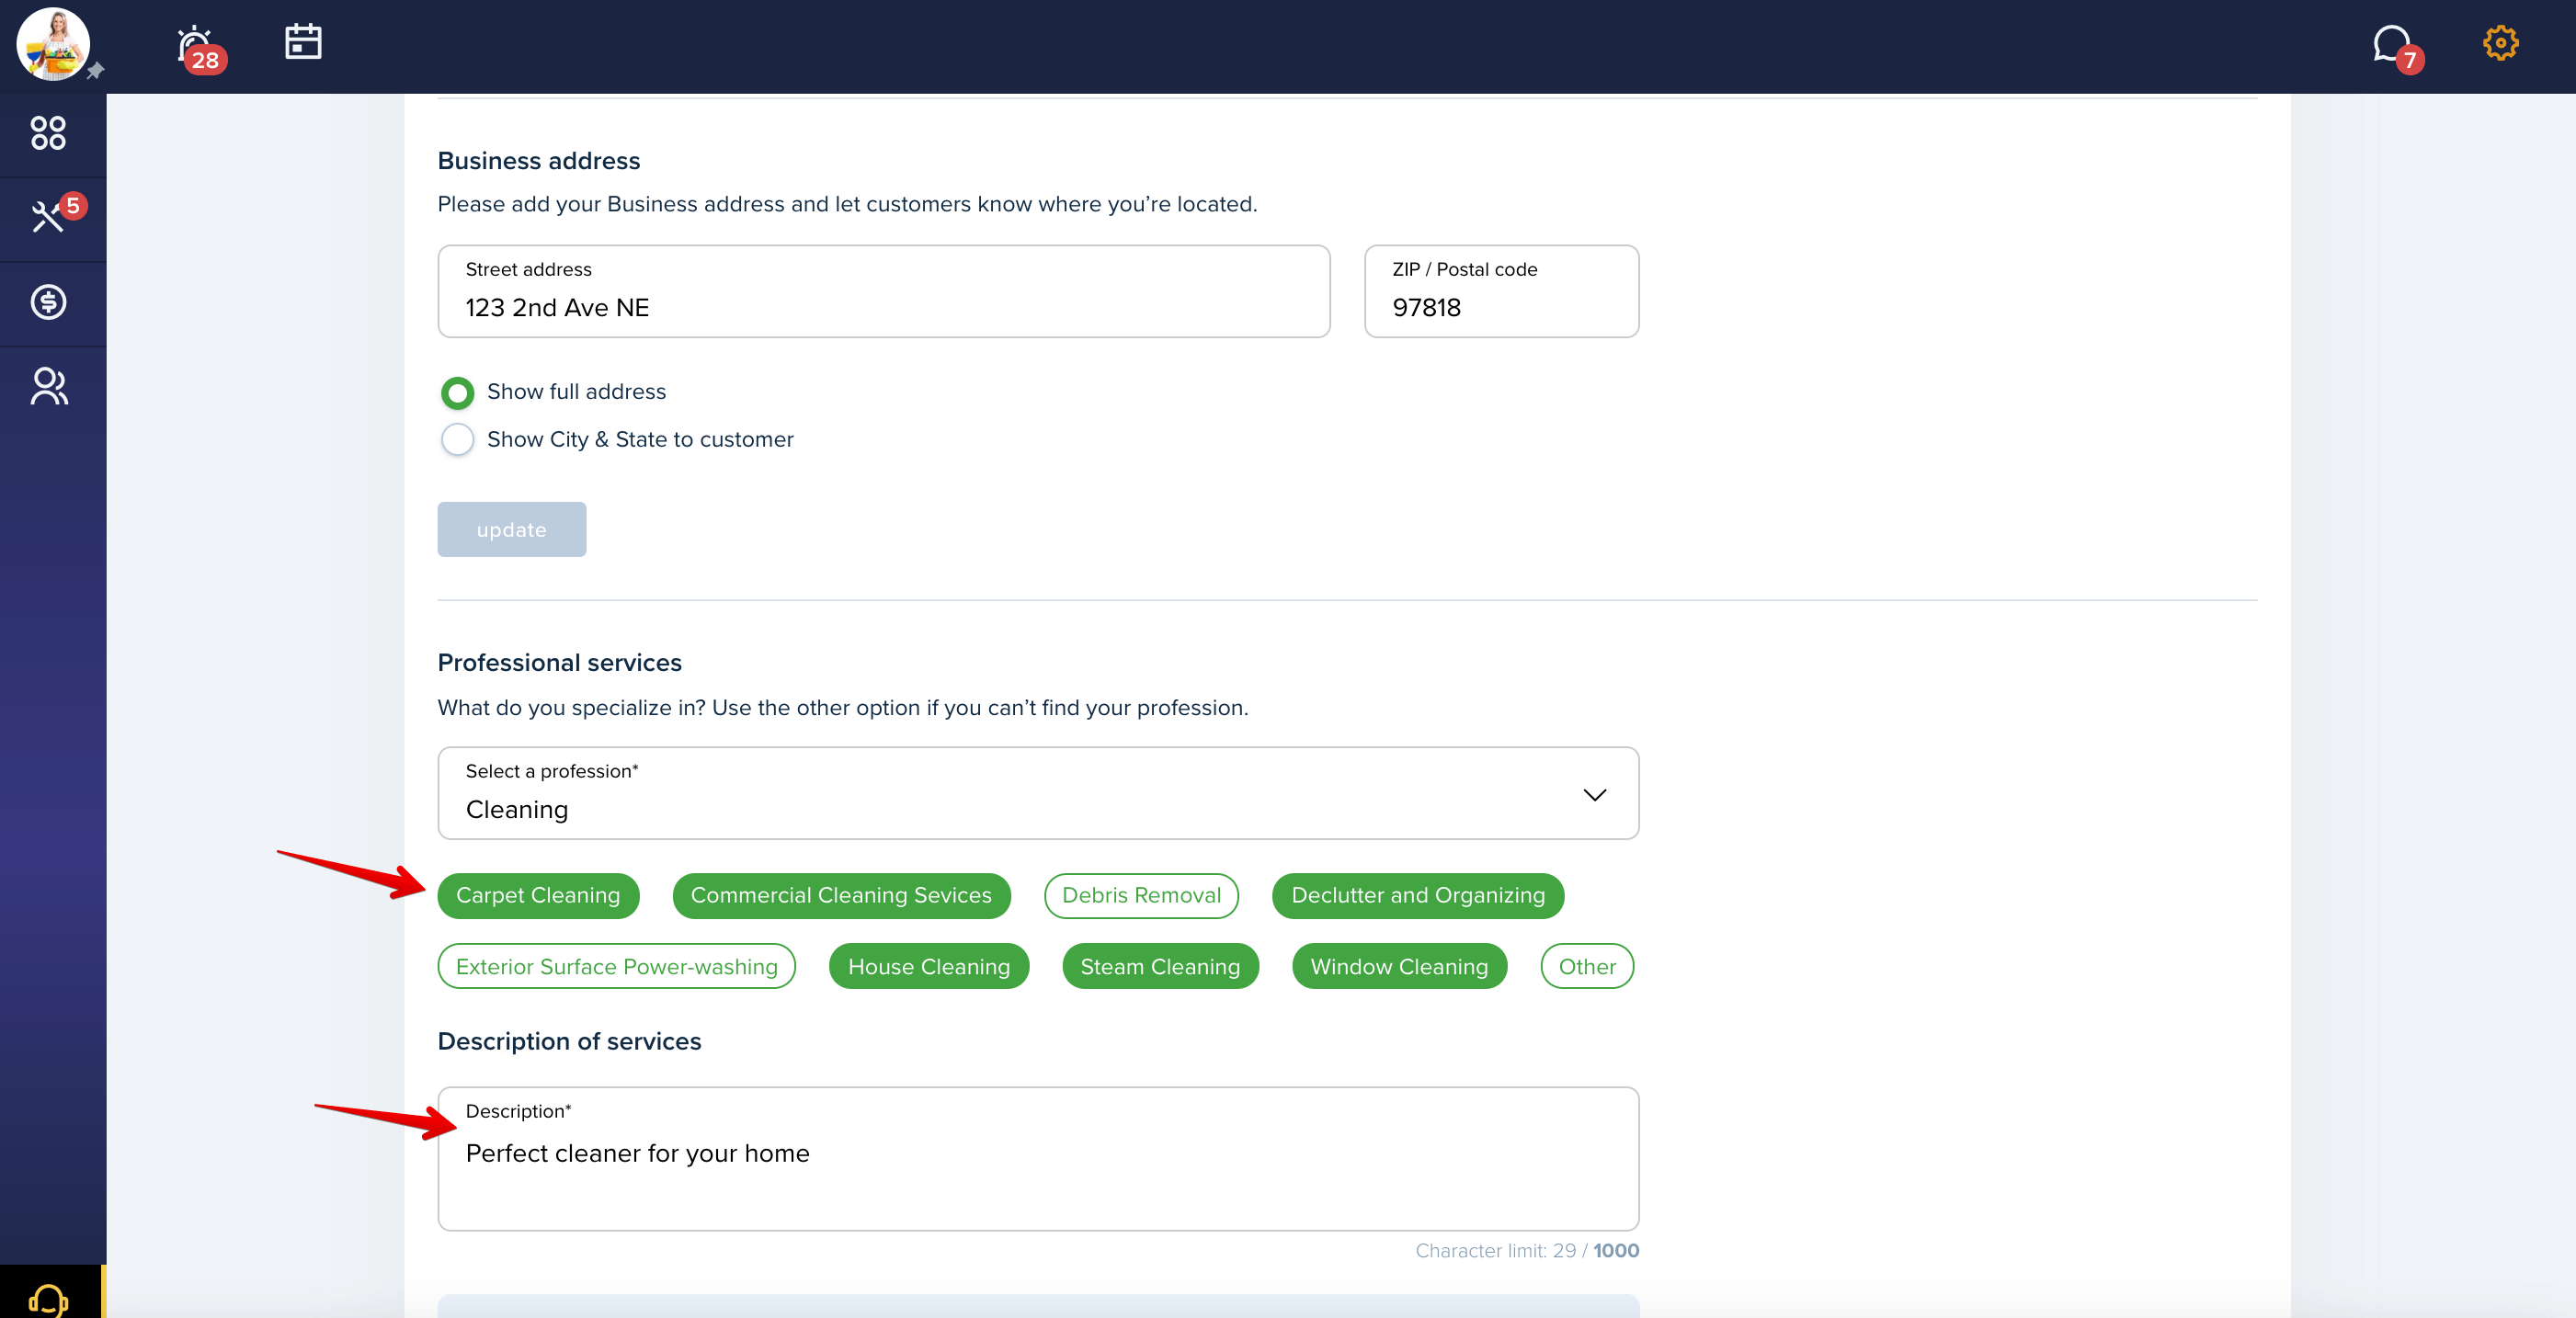Open the settings gear icon

[x=2500, y=43]
